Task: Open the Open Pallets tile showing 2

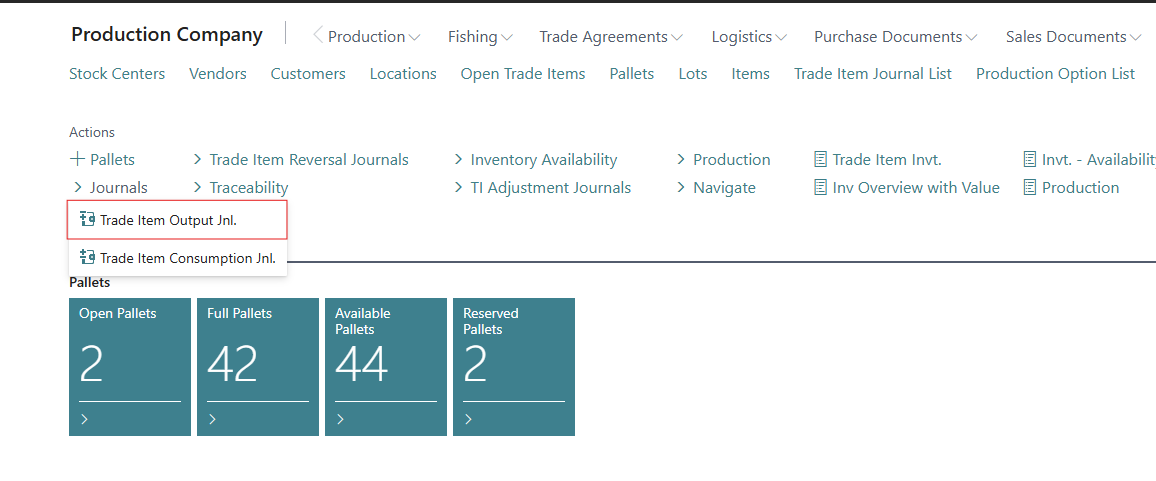Action: point(129,366)
